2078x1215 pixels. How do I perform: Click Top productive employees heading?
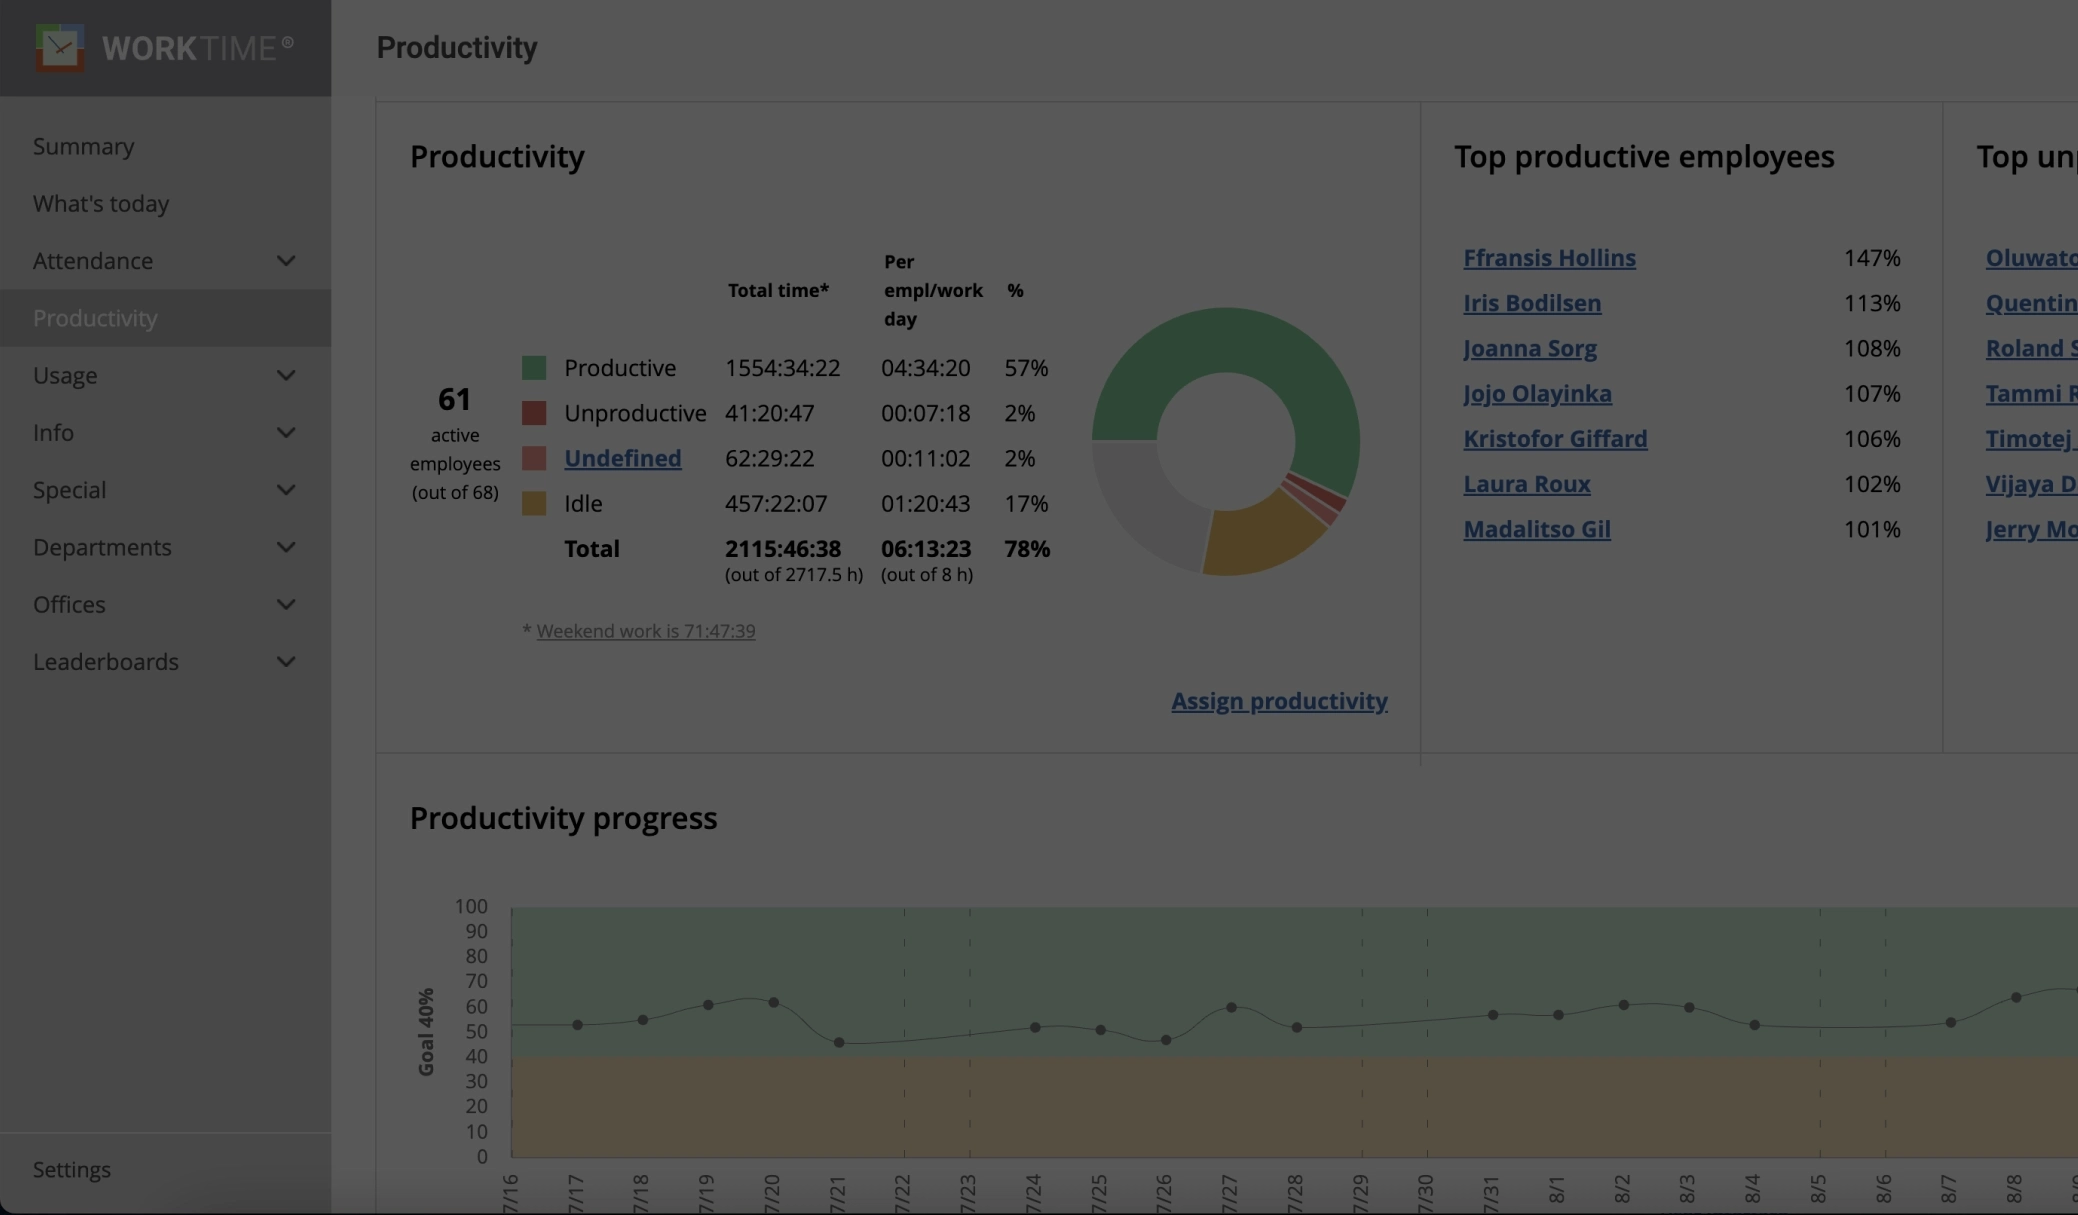[x=1644, y=157]
